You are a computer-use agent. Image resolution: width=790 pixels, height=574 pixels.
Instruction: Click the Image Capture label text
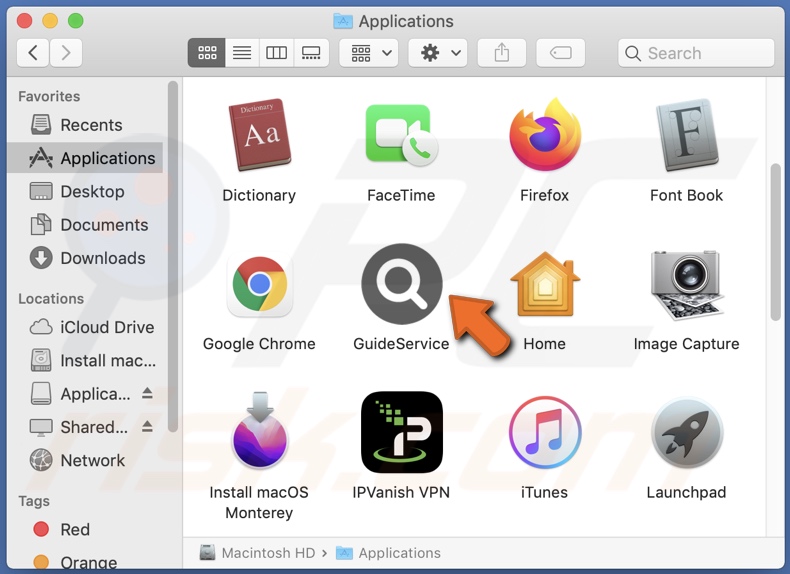pos(687,344)
